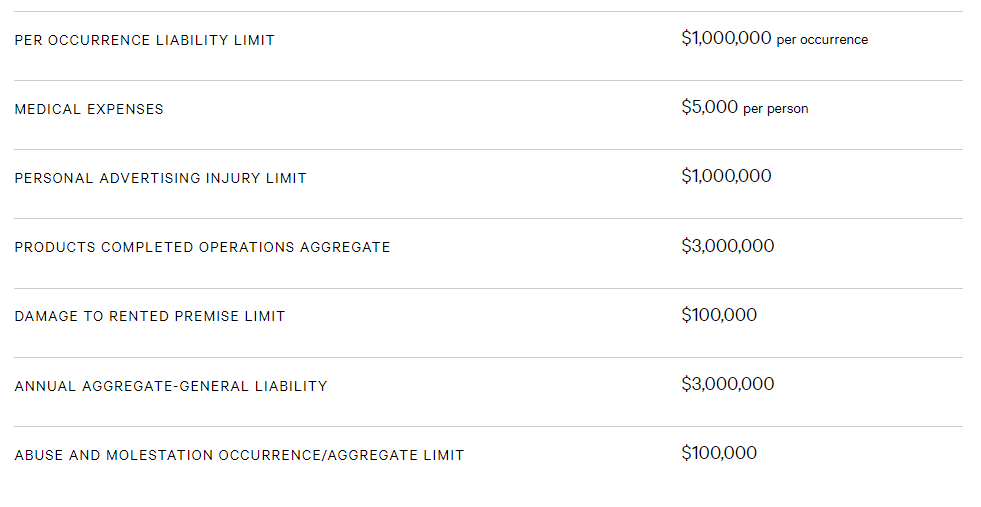The image size is (981, 507).
Task: Click the 'per person' small text
Action: click(x=776, y=109)
